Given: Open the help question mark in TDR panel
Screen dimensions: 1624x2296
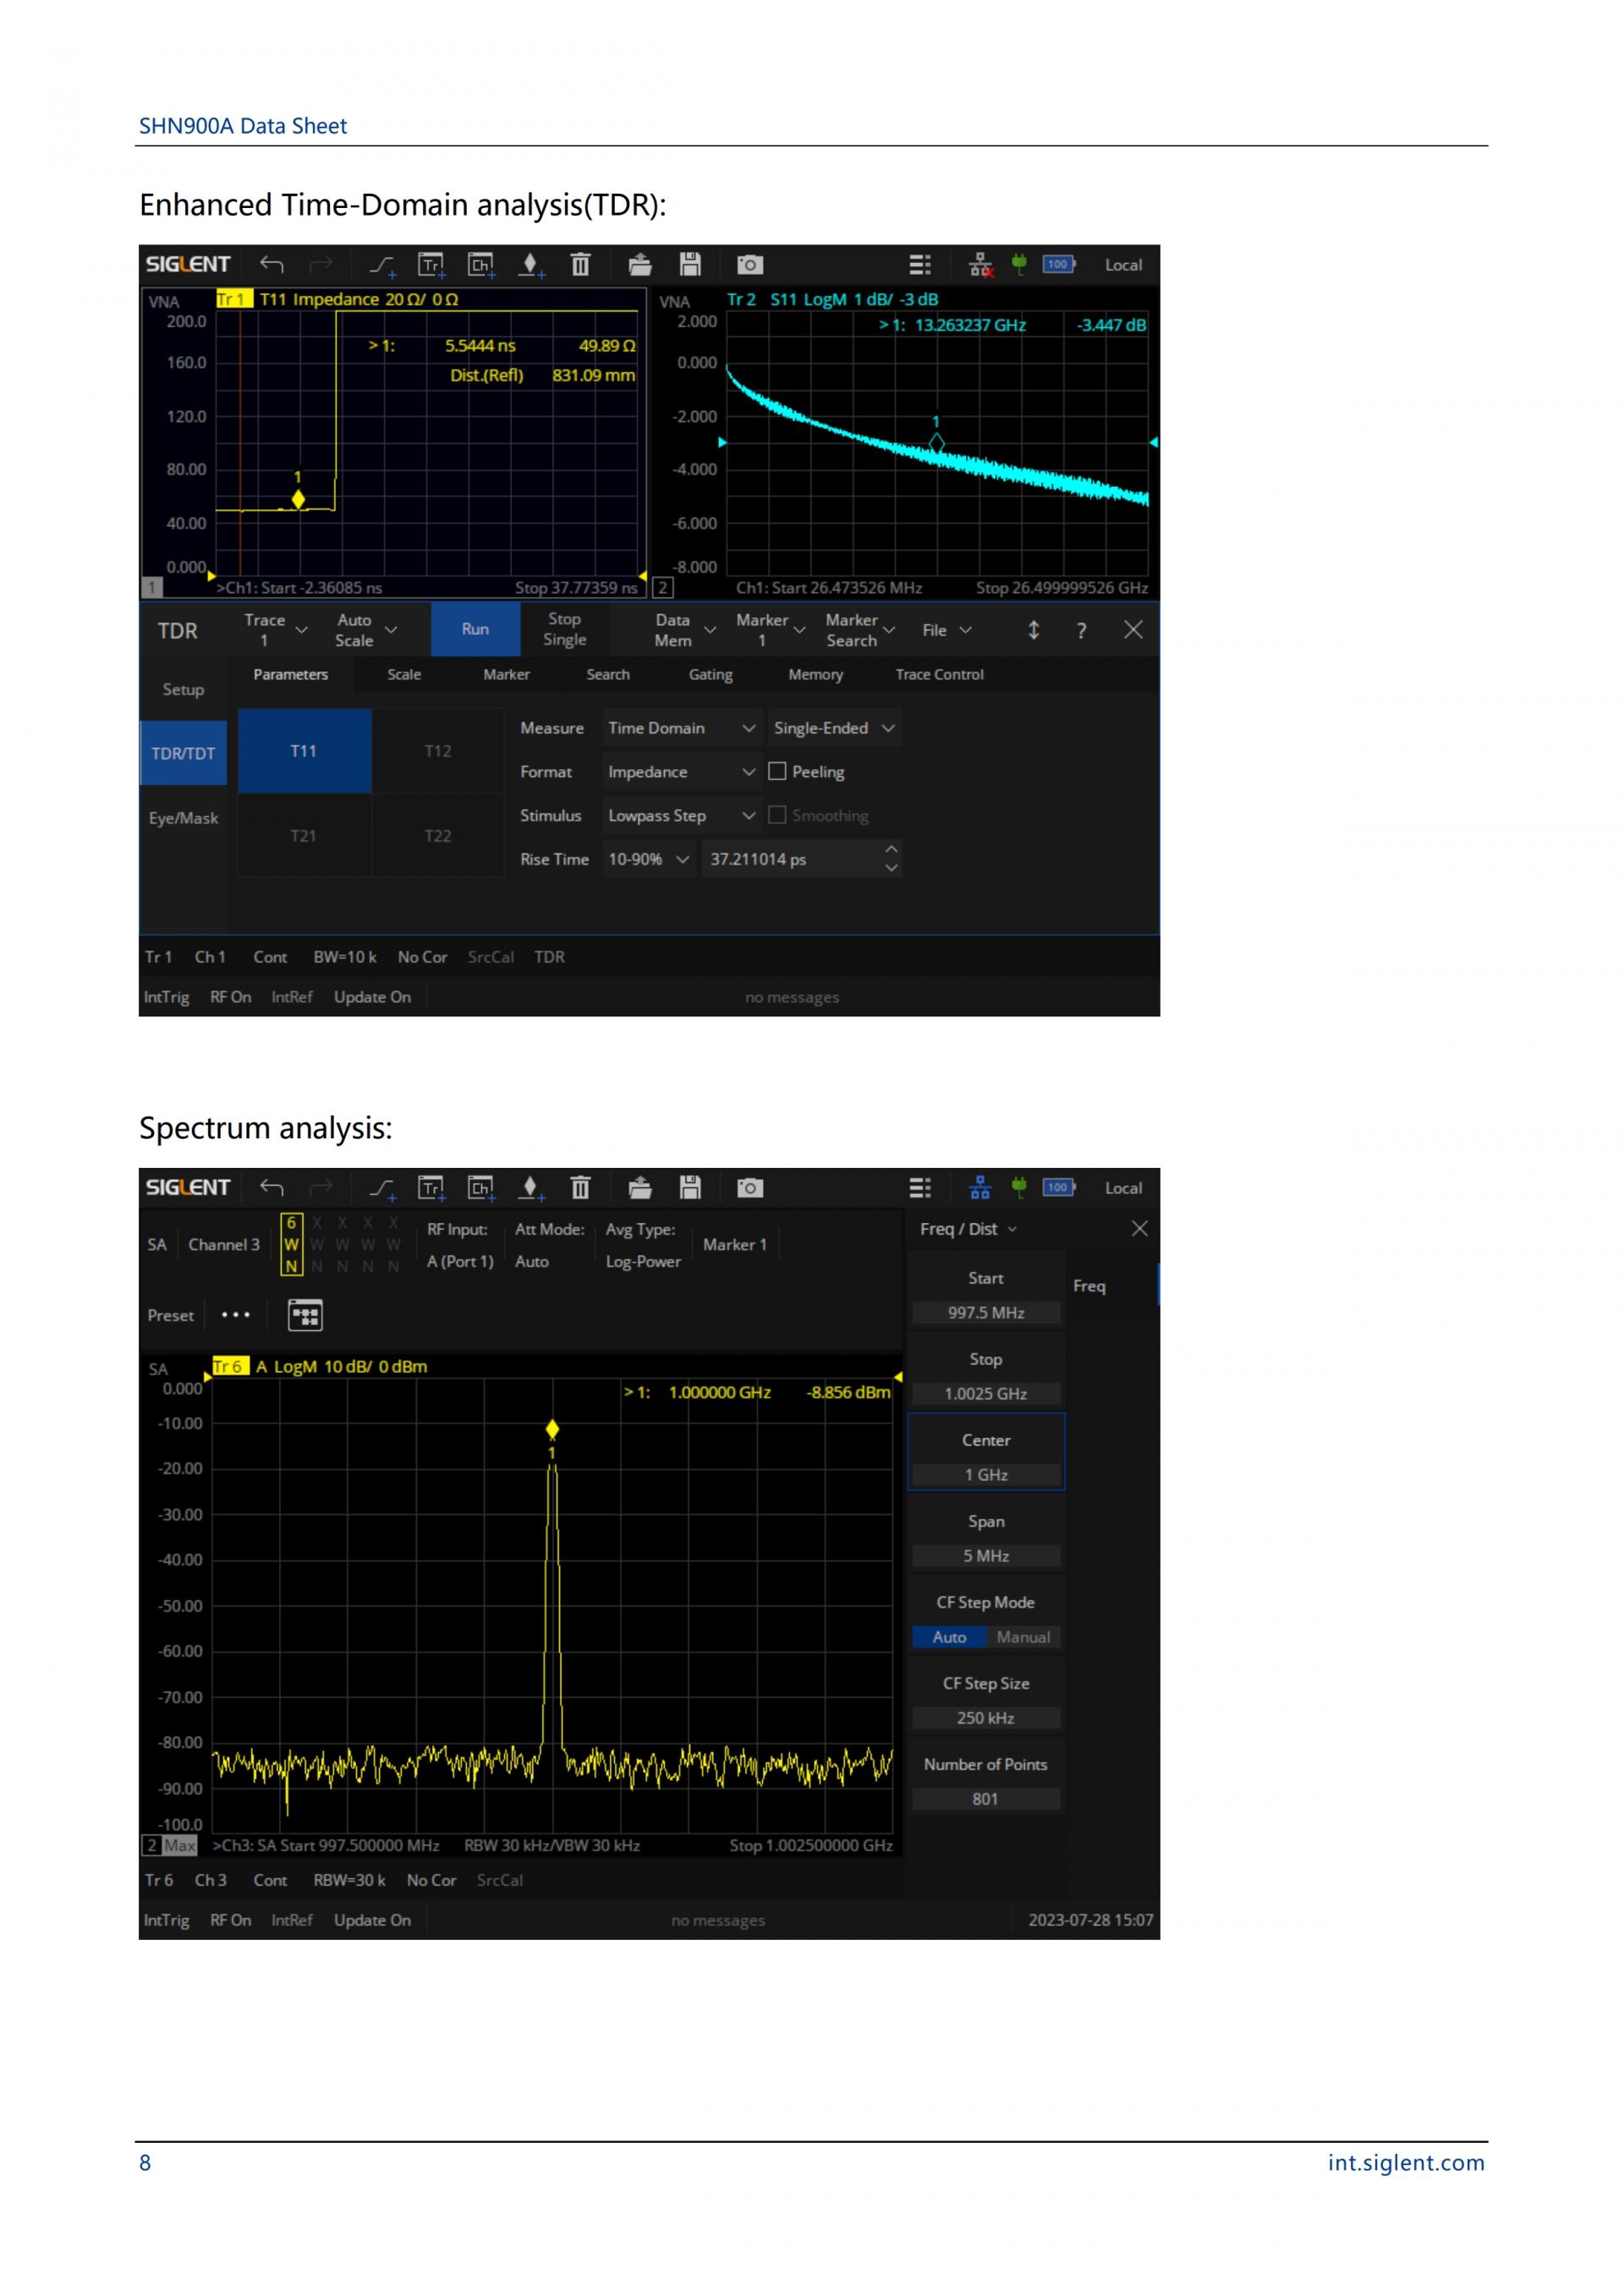Looking at the screenshot, I should [1081, 631].
